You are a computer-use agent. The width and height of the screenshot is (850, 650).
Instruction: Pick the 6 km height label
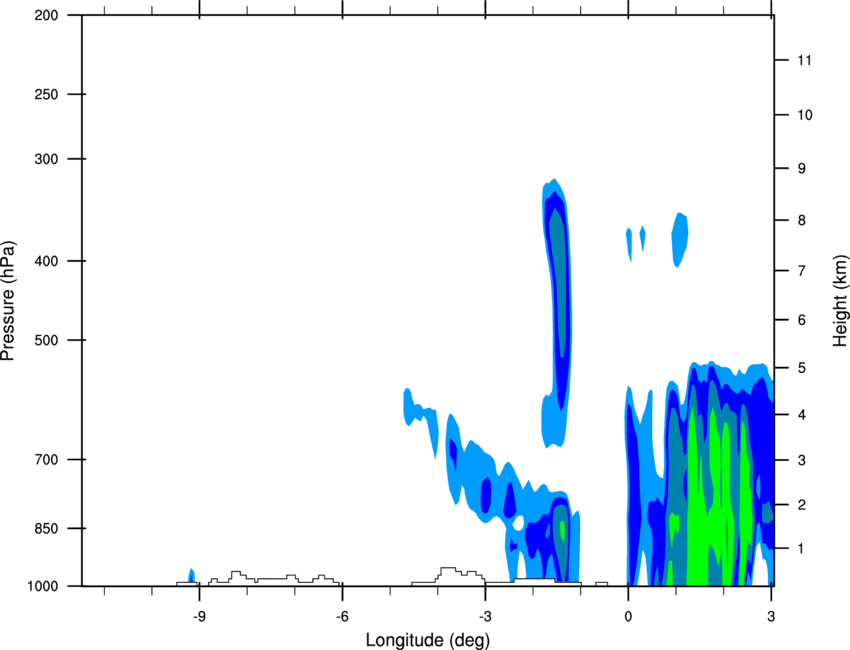click(x=801, y=320)
